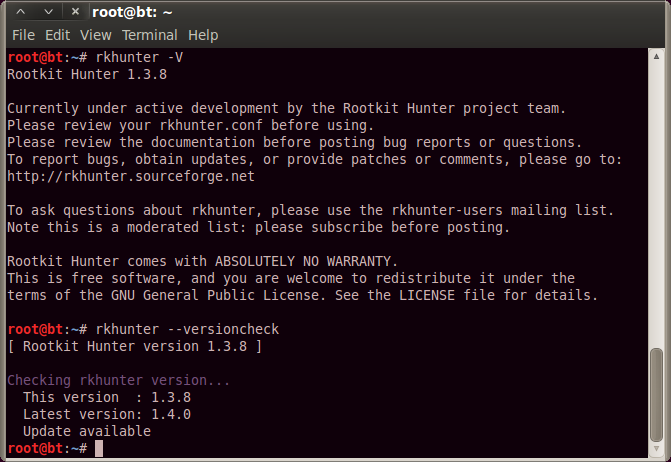Click the 'Latest version: 1.4.0' line
The height and width of the screenshot is (462, 671).
pos(107,414)
